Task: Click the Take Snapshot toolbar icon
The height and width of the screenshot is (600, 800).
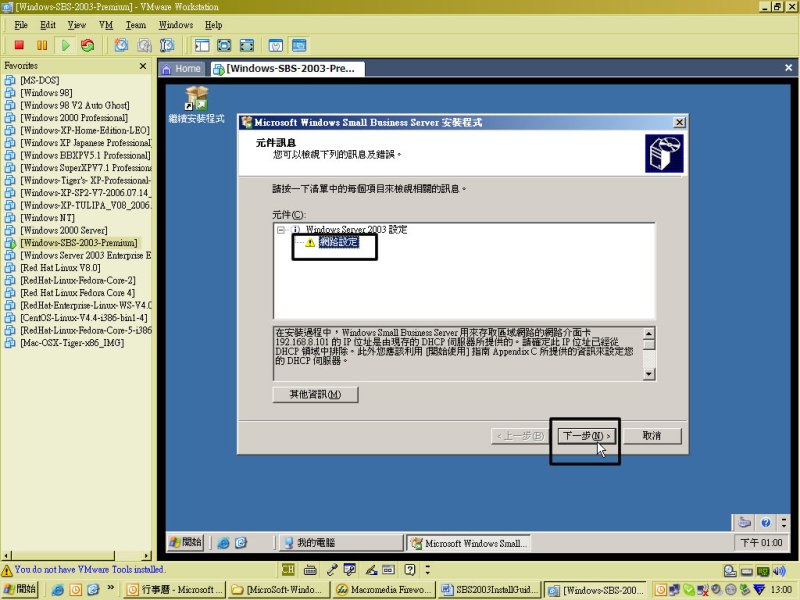Action: tap(121, 45)
